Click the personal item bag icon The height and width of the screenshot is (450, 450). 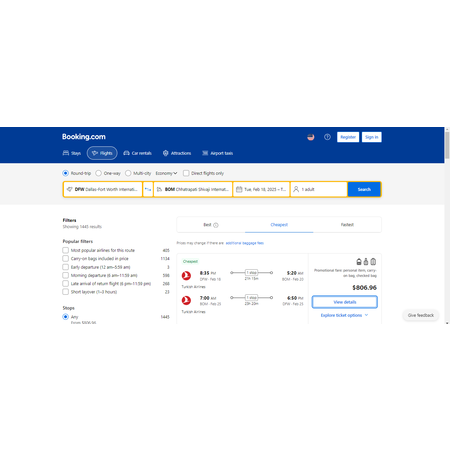(x=359, y=262)
